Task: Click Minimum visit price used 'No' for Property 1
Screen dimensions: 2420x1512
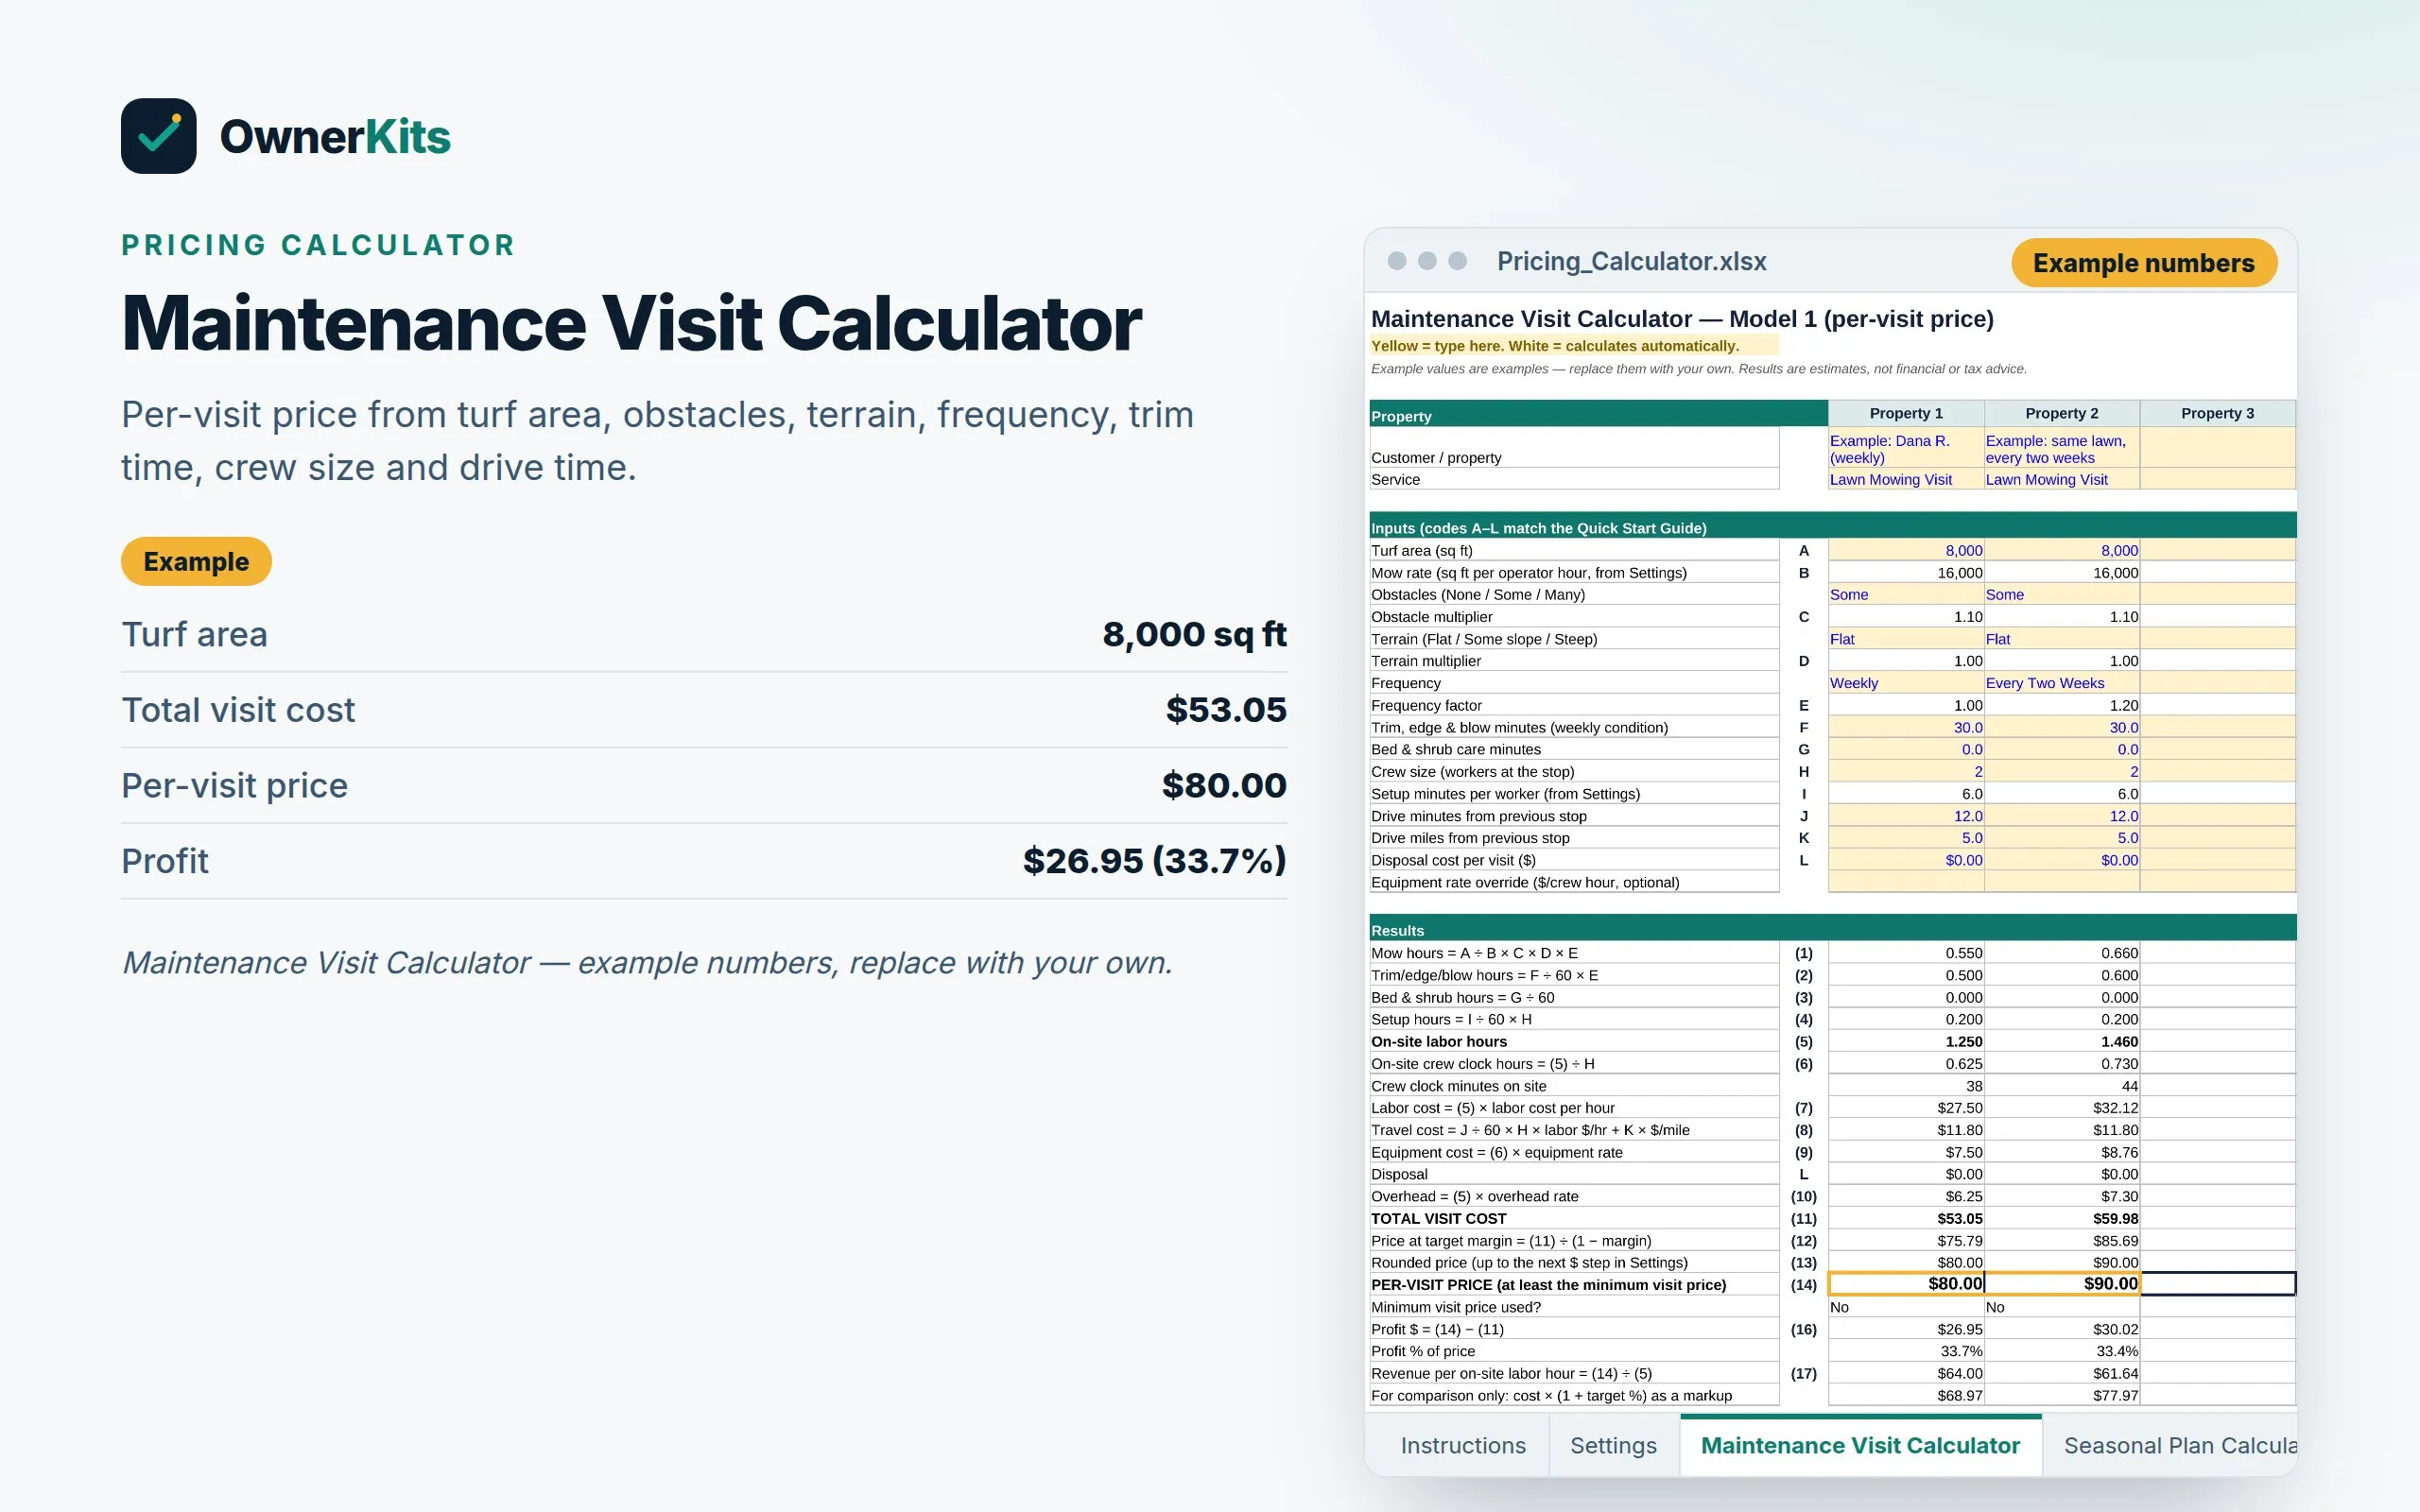Action: point(1906,1307)
